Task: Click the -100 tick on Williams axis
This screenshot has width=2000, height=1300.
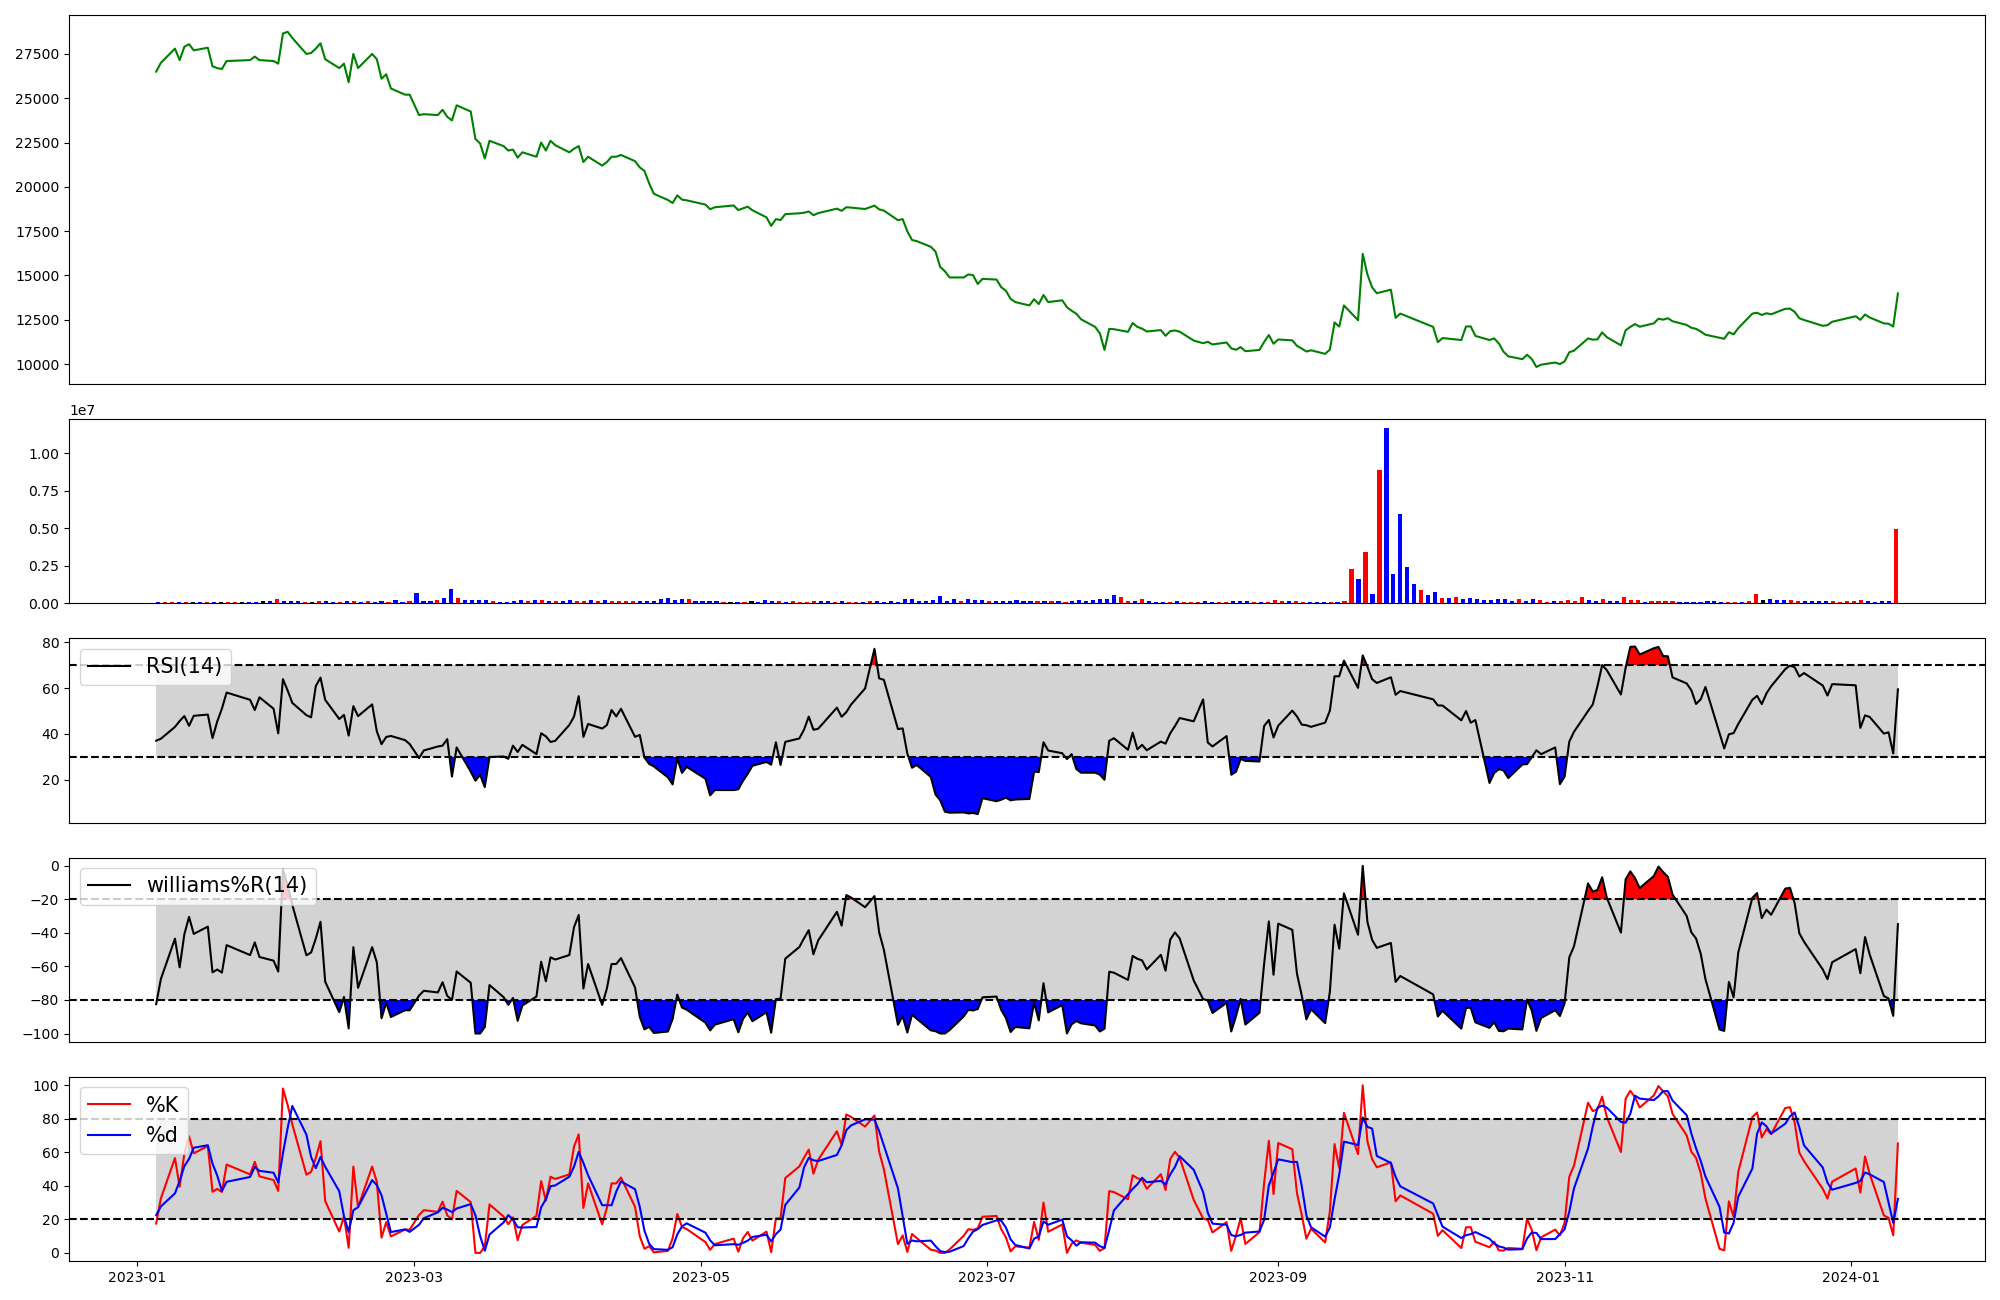Action: (x=42, y=1034)
